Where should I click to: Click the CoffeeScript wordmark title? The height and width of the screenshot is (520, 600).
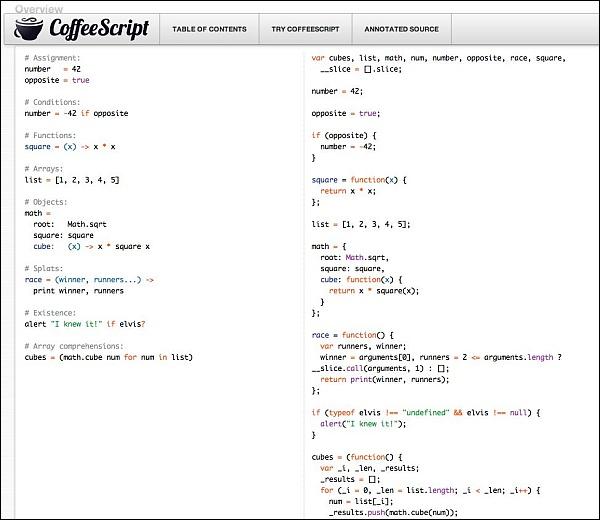[x=99, y=29]
